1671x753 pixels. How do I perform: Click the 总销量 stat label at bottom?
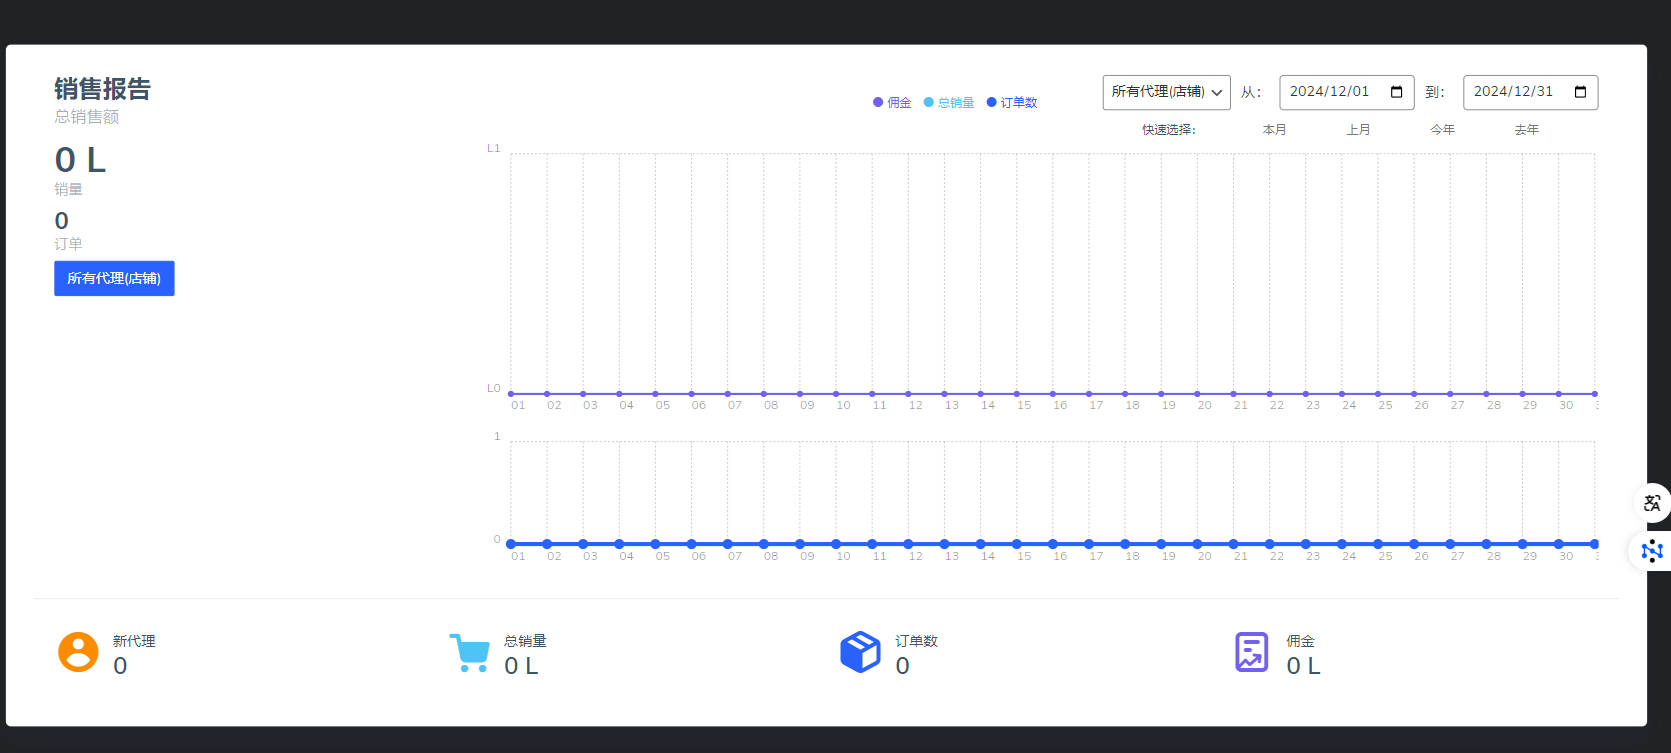click(525, 641)
